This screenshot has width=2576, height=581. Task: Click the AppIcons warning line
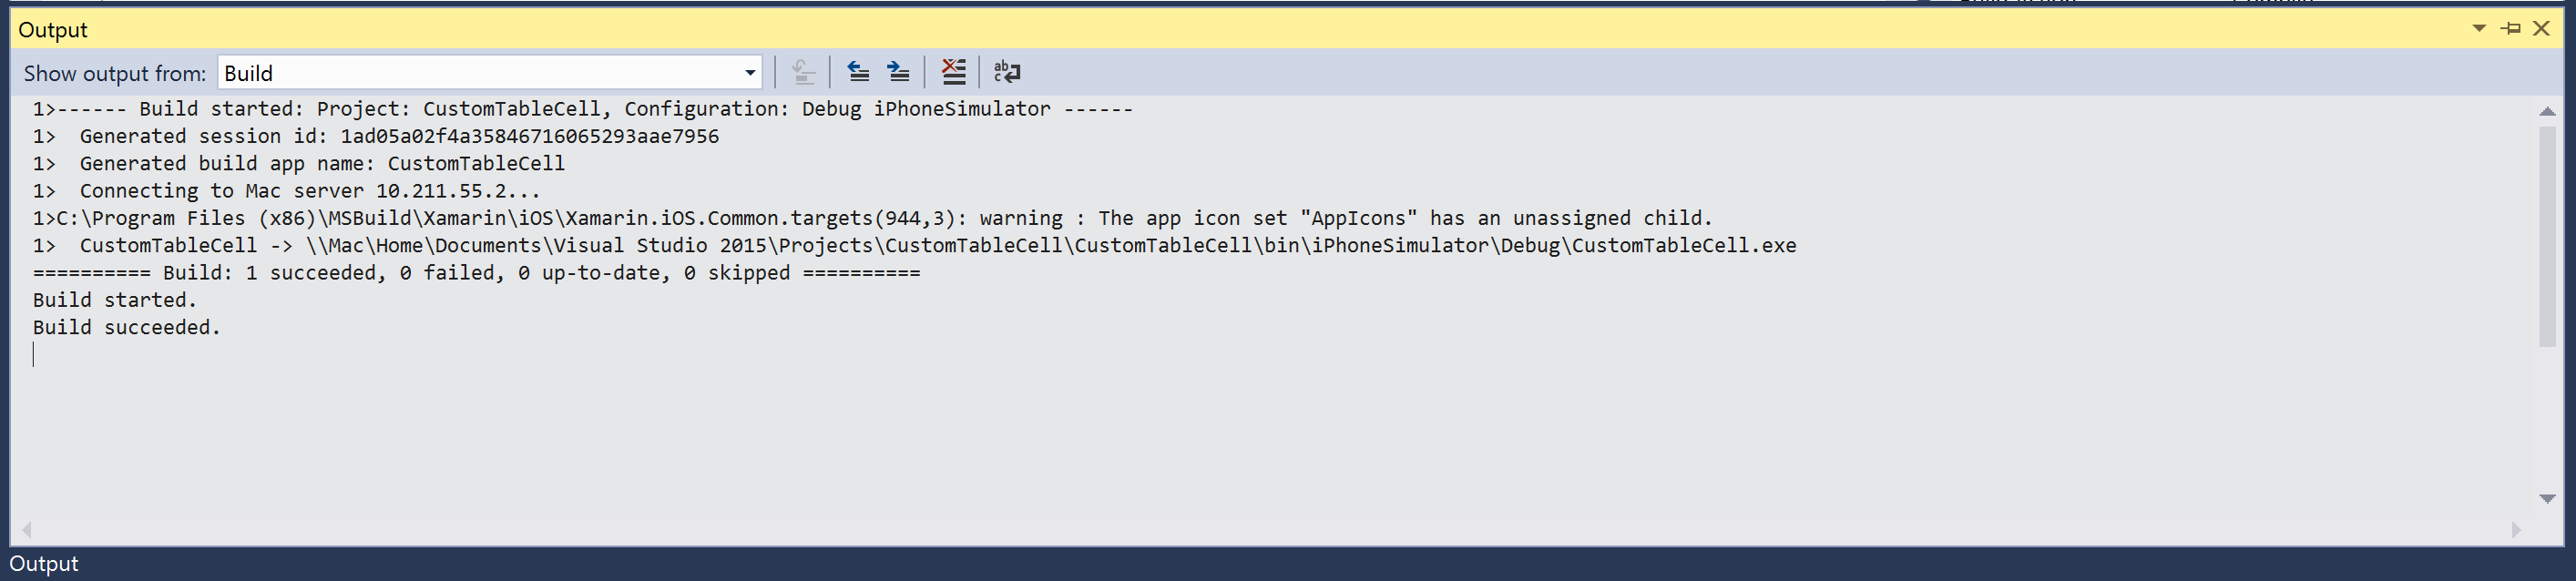pos(872,218)
